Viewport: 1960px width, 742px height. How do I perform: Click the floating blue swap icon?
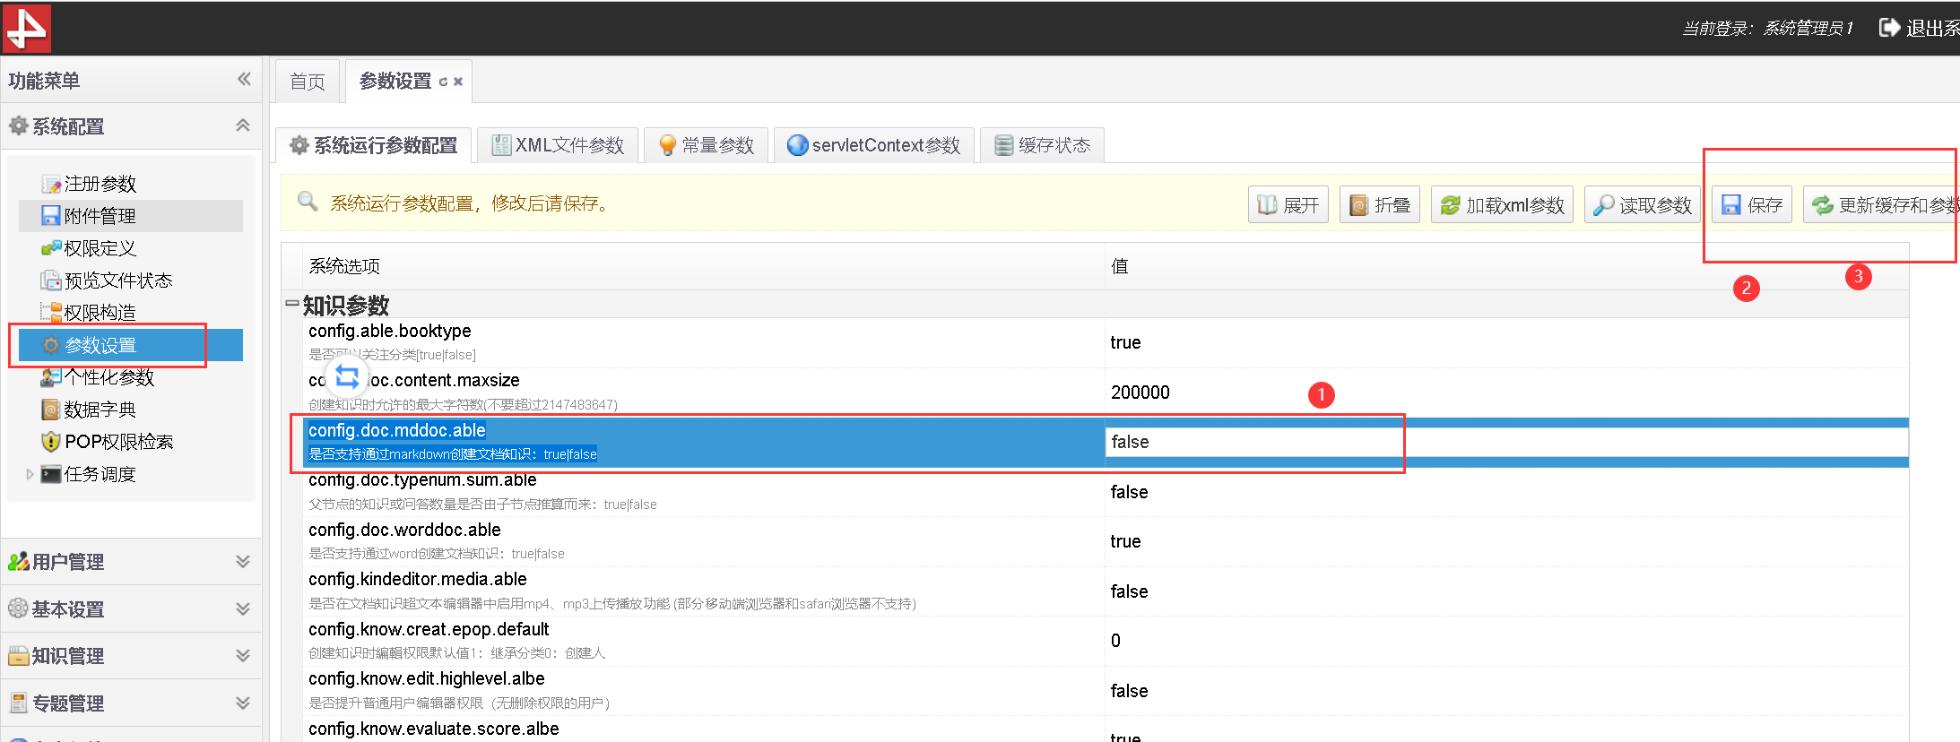pyautogui.click(x=347, y=377)
